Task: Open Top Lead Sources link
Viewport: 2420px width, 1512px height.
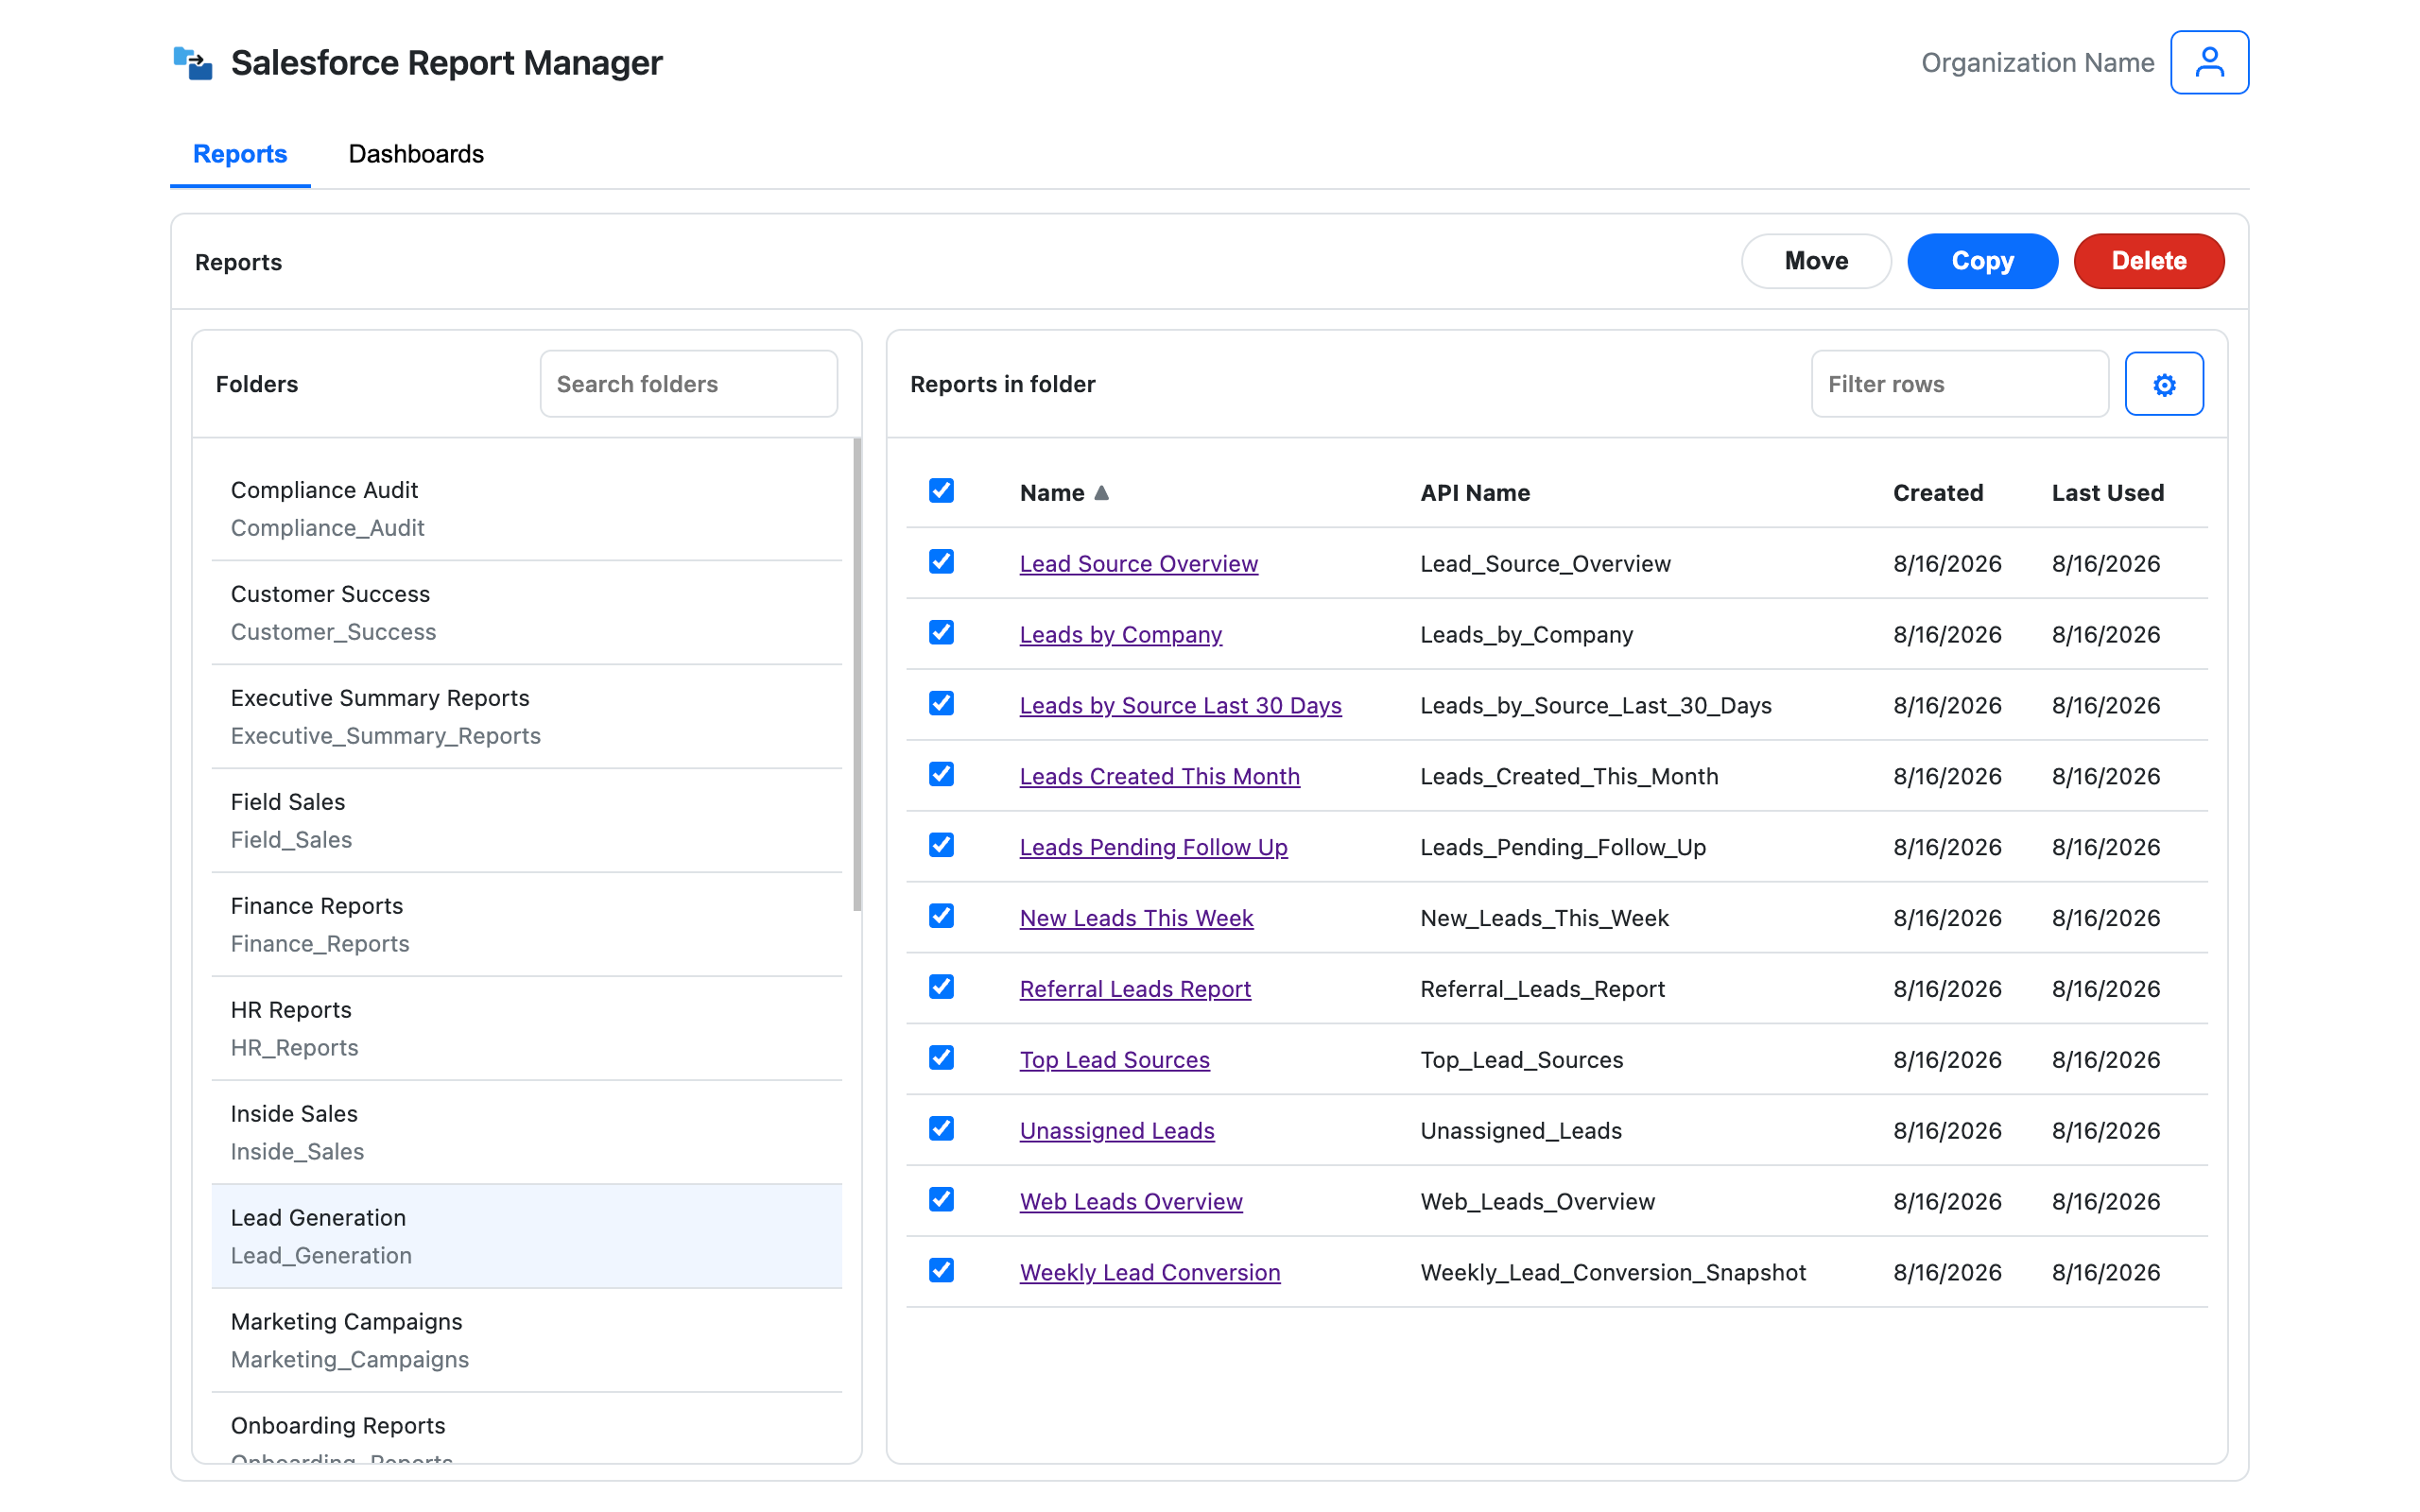Action: point(1114,1060)
